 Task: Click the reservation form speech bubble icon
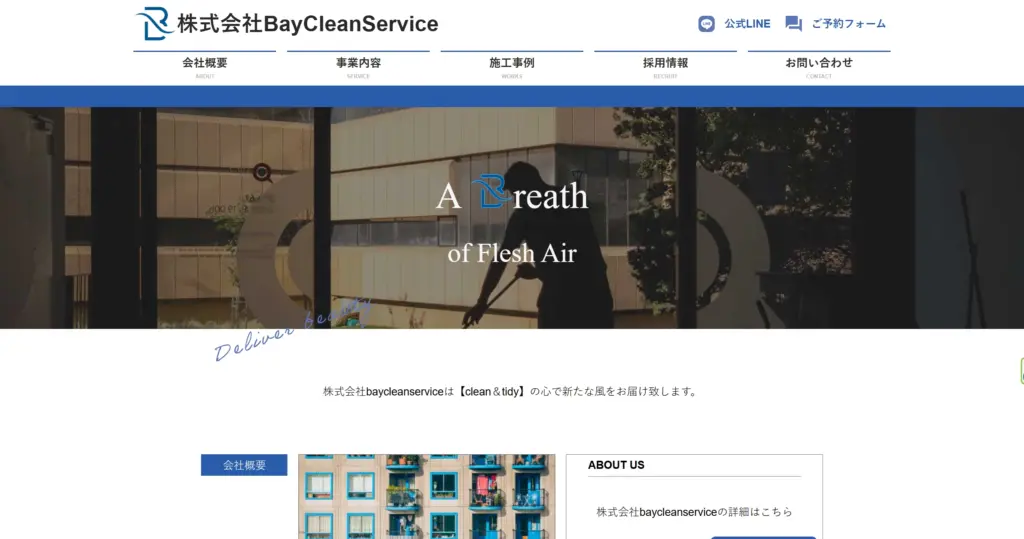794,24
